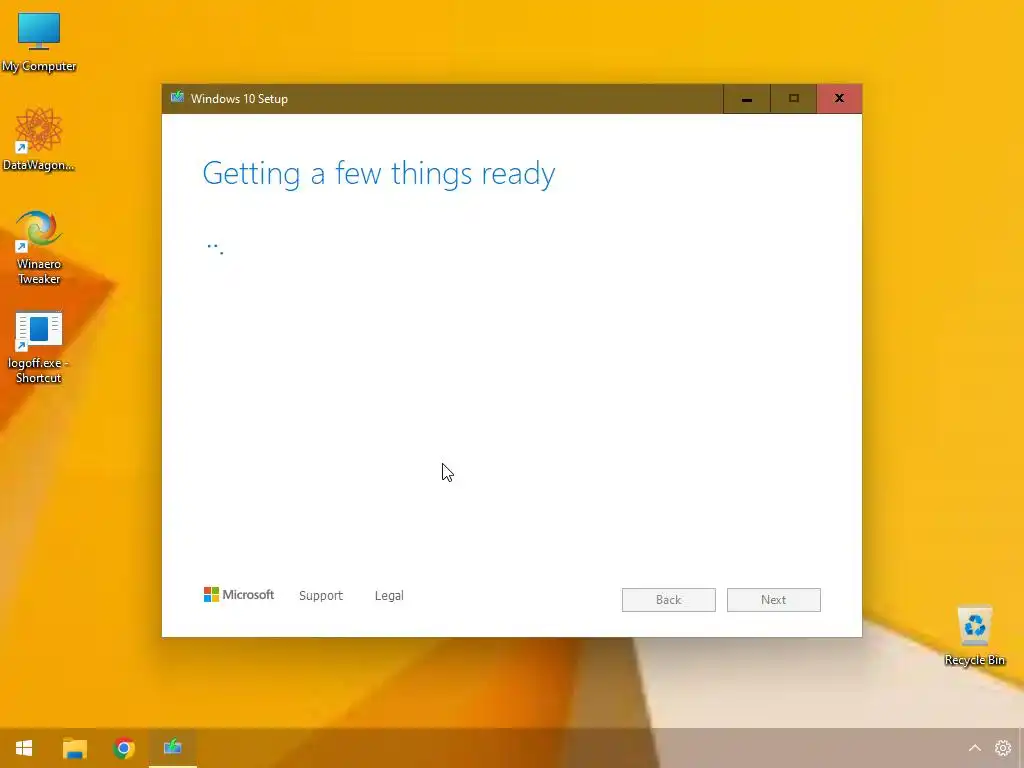Screen dimensions: 1024x768
Task: Click the 'Windows 10 Setup' title text
Action: click(239, 99)
